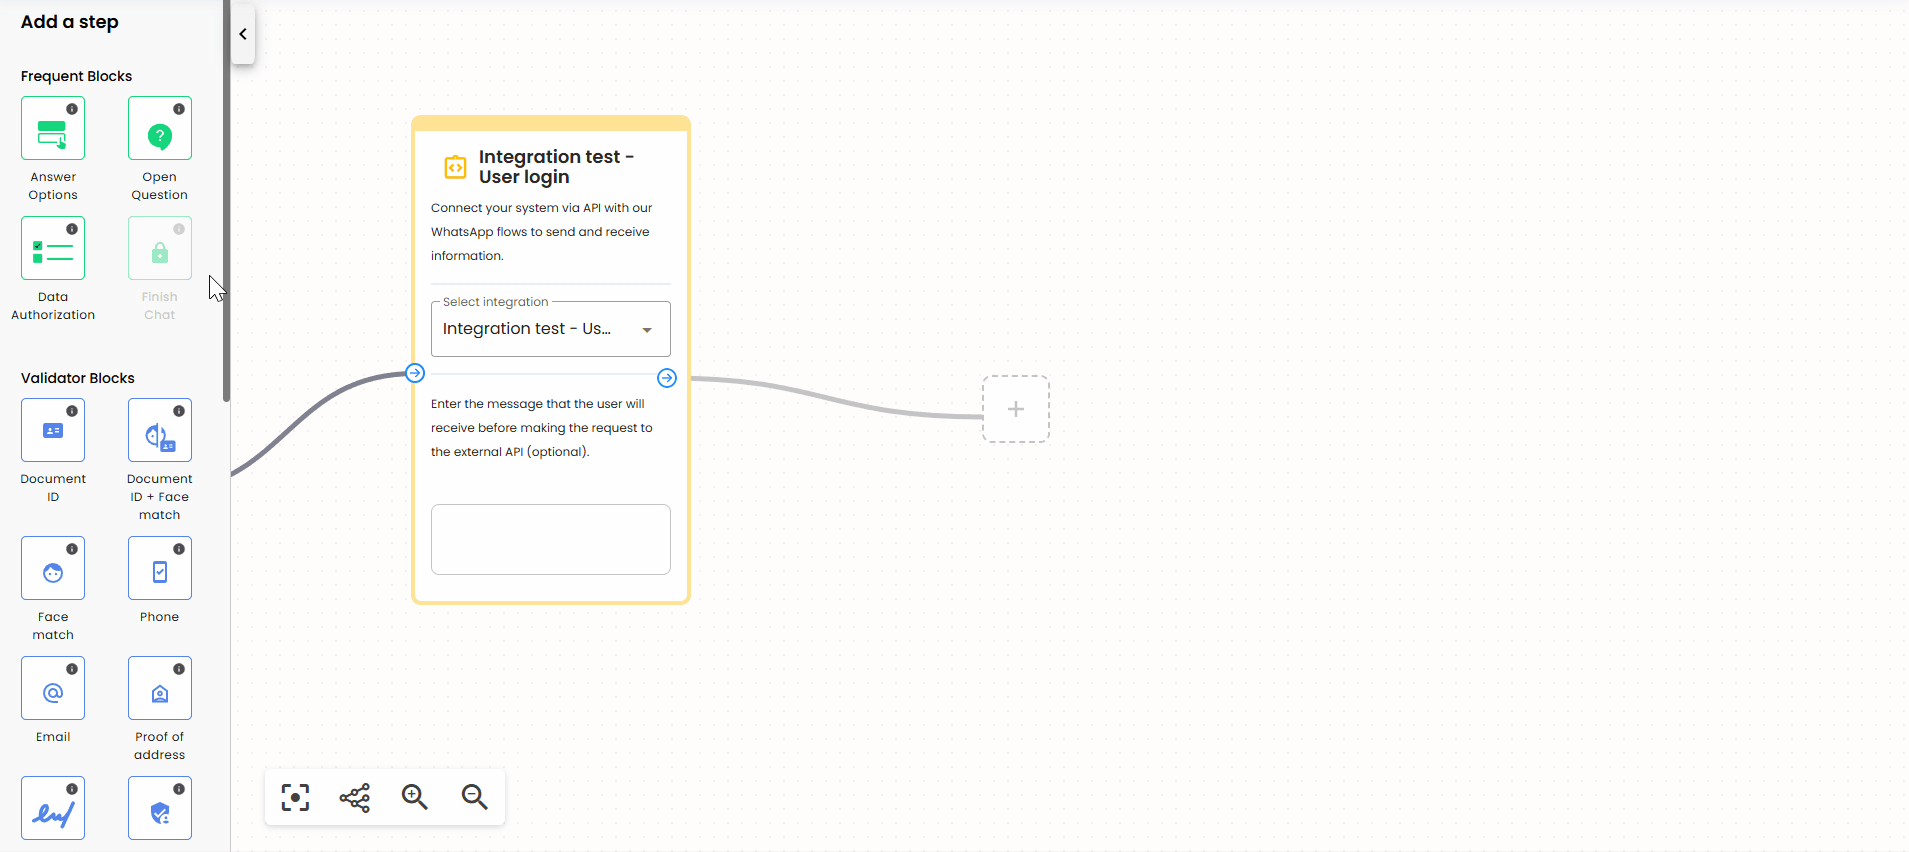The image size is (1909, 852).
Task: Add the Email validator block
Action: pyautogui.click(x=53, y=689)
